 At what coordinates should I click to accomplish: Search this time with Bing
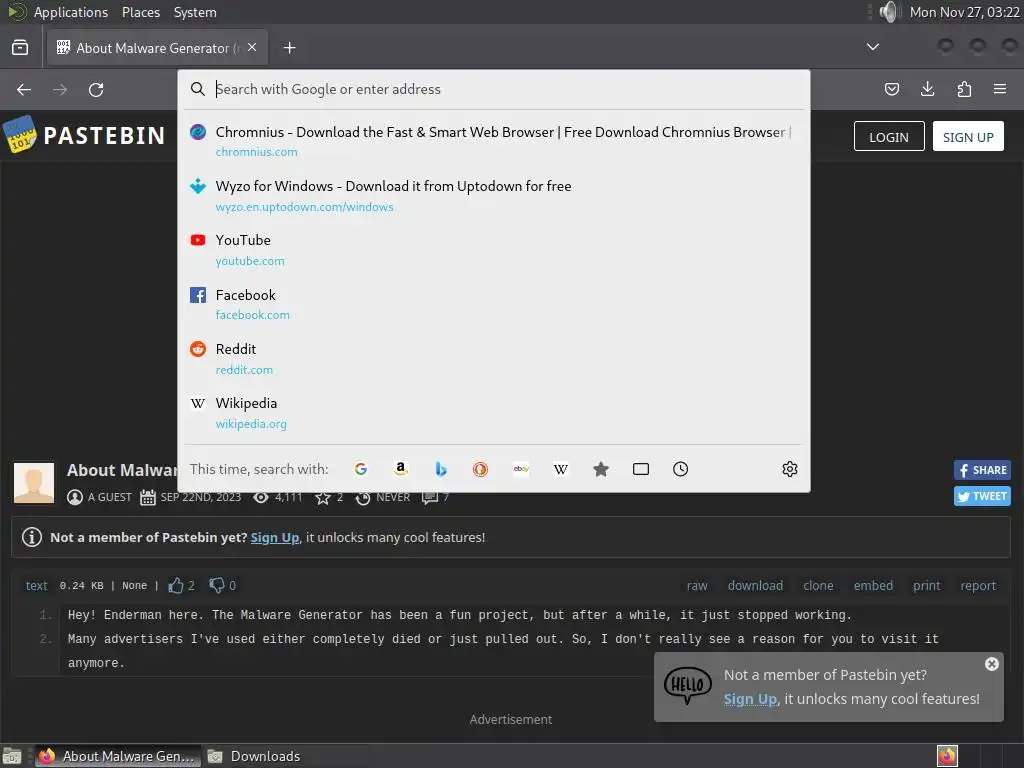(x=441, y=469)
